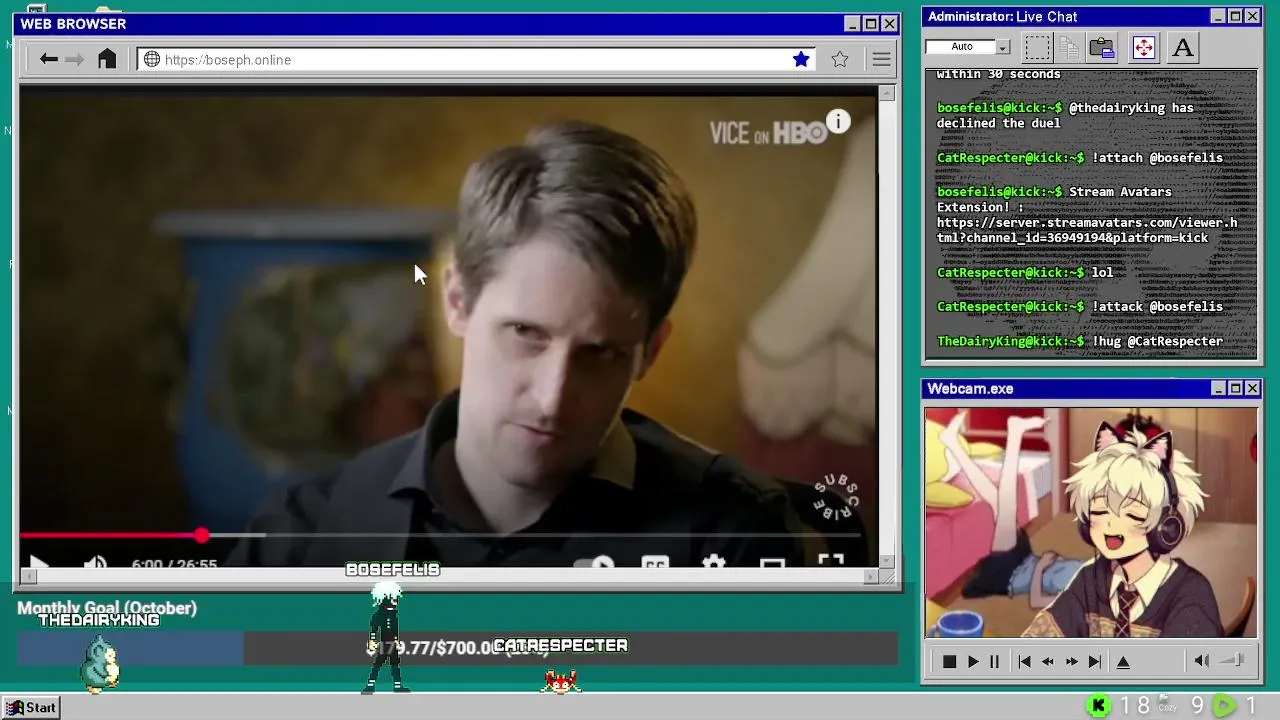Image resolution: width=1280 pixels, height=720 pixels.
Task: Go back in the web browser
Action: pyautogui.click(x=48, y=59)
